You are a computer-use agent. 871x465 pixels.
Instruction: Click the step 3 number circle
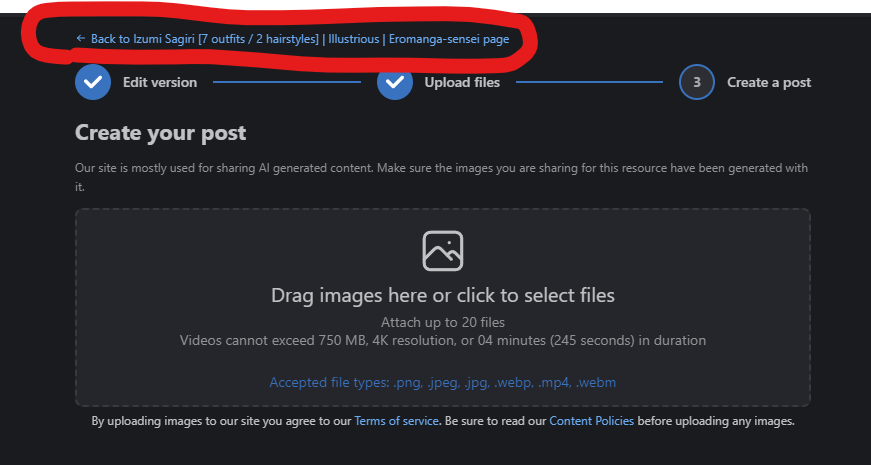[x=697, y=82]
